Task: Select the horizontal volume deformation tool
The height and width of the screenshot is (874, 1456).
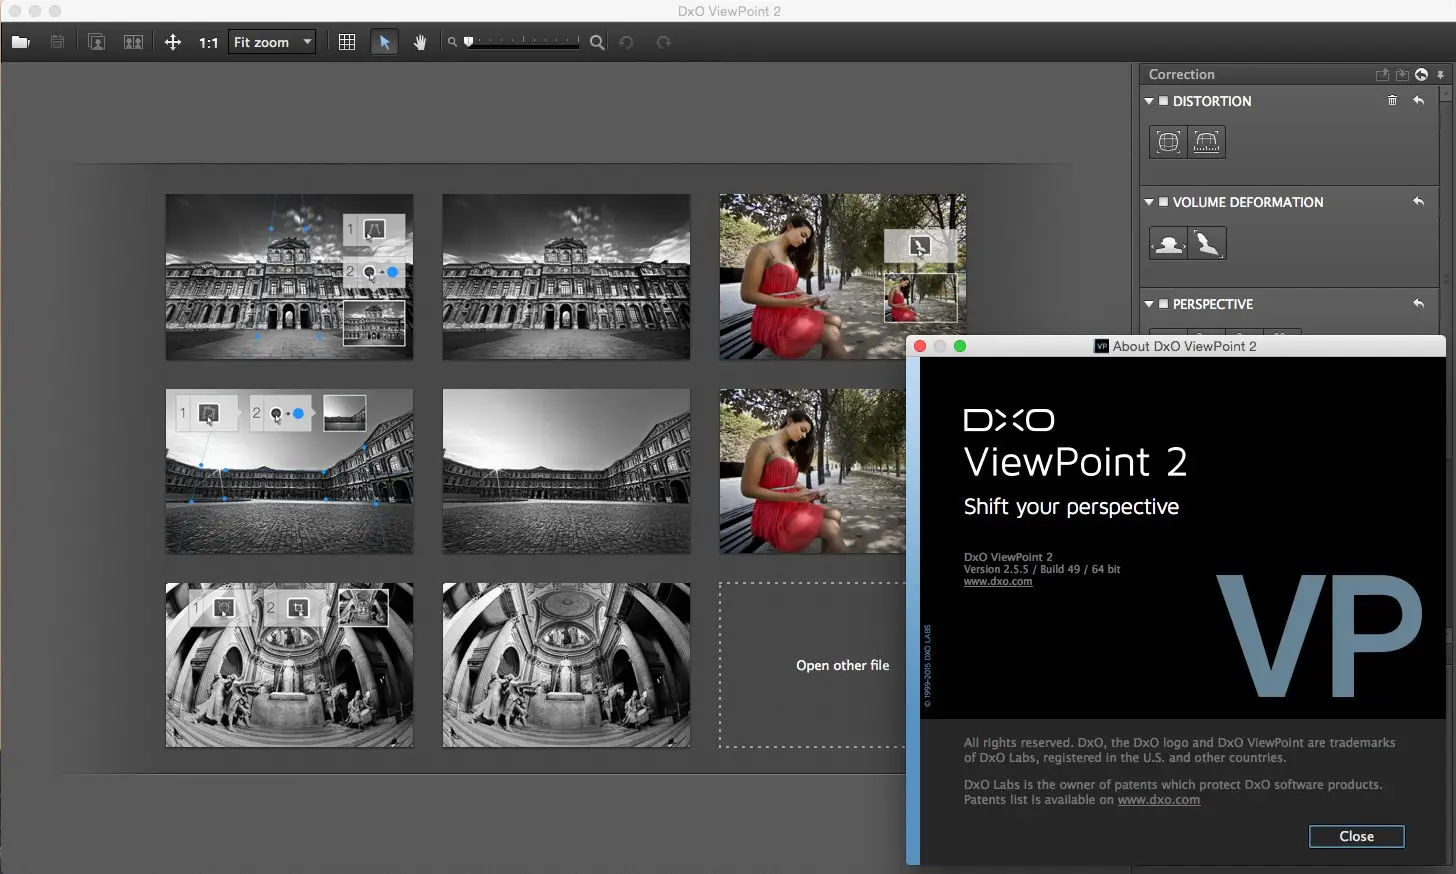Action: coord(1168,243)
